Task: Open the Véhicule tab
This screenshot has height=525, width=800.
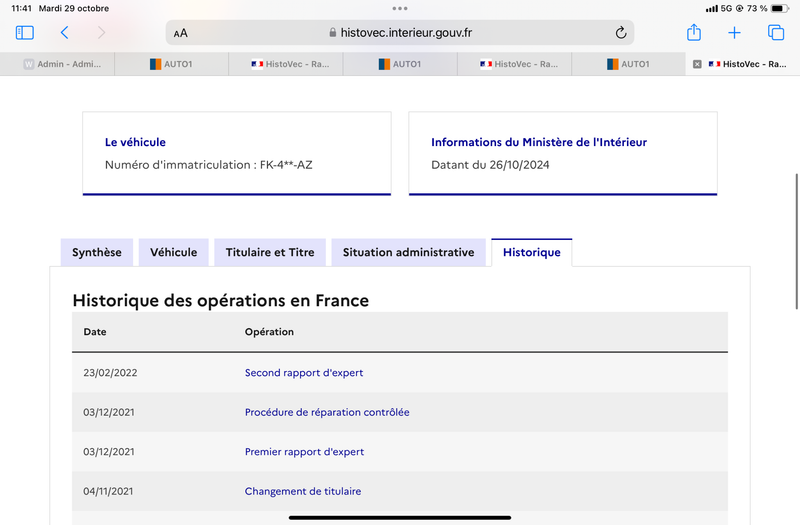Action: coord(173,253)
